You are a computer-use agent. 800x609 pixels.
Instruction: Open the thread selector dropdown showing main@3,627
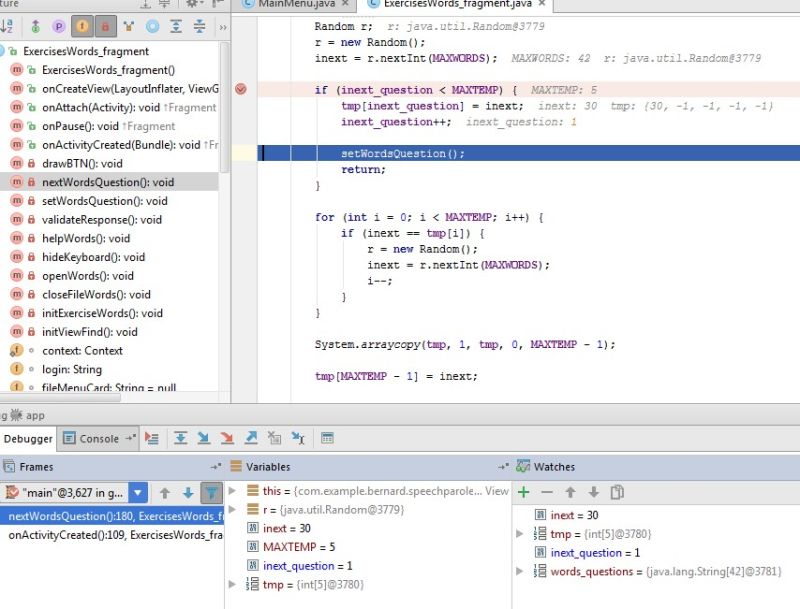(137, 492)
